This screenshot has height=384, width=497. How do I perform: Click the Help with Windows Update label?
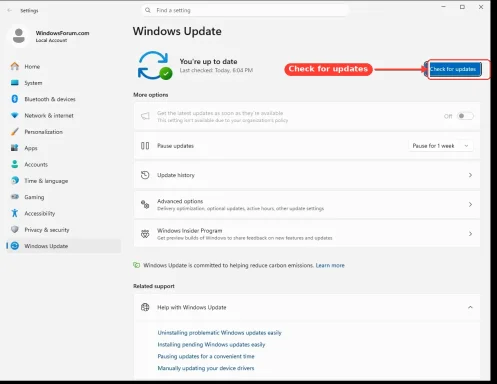pyautogui.click(x=192, y=307)
